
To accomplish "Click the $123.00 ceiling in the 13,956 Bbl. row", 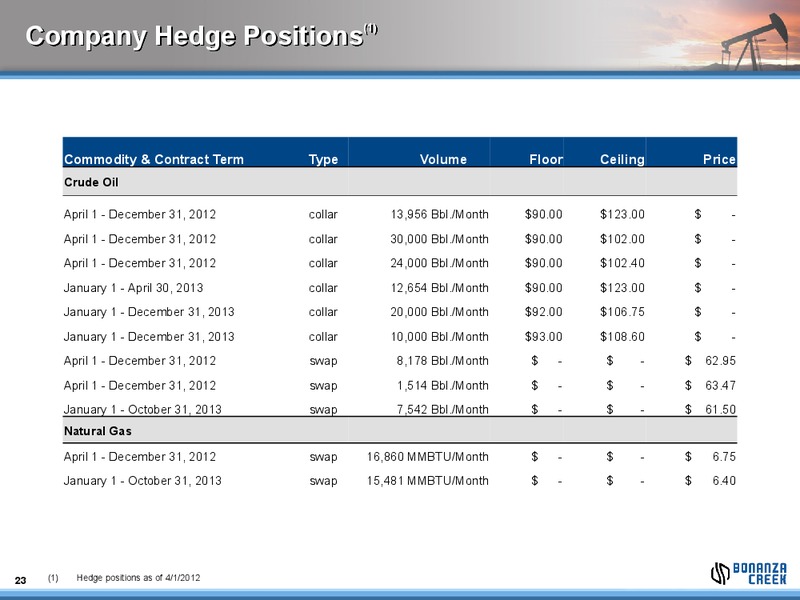I will pos(622,214).
